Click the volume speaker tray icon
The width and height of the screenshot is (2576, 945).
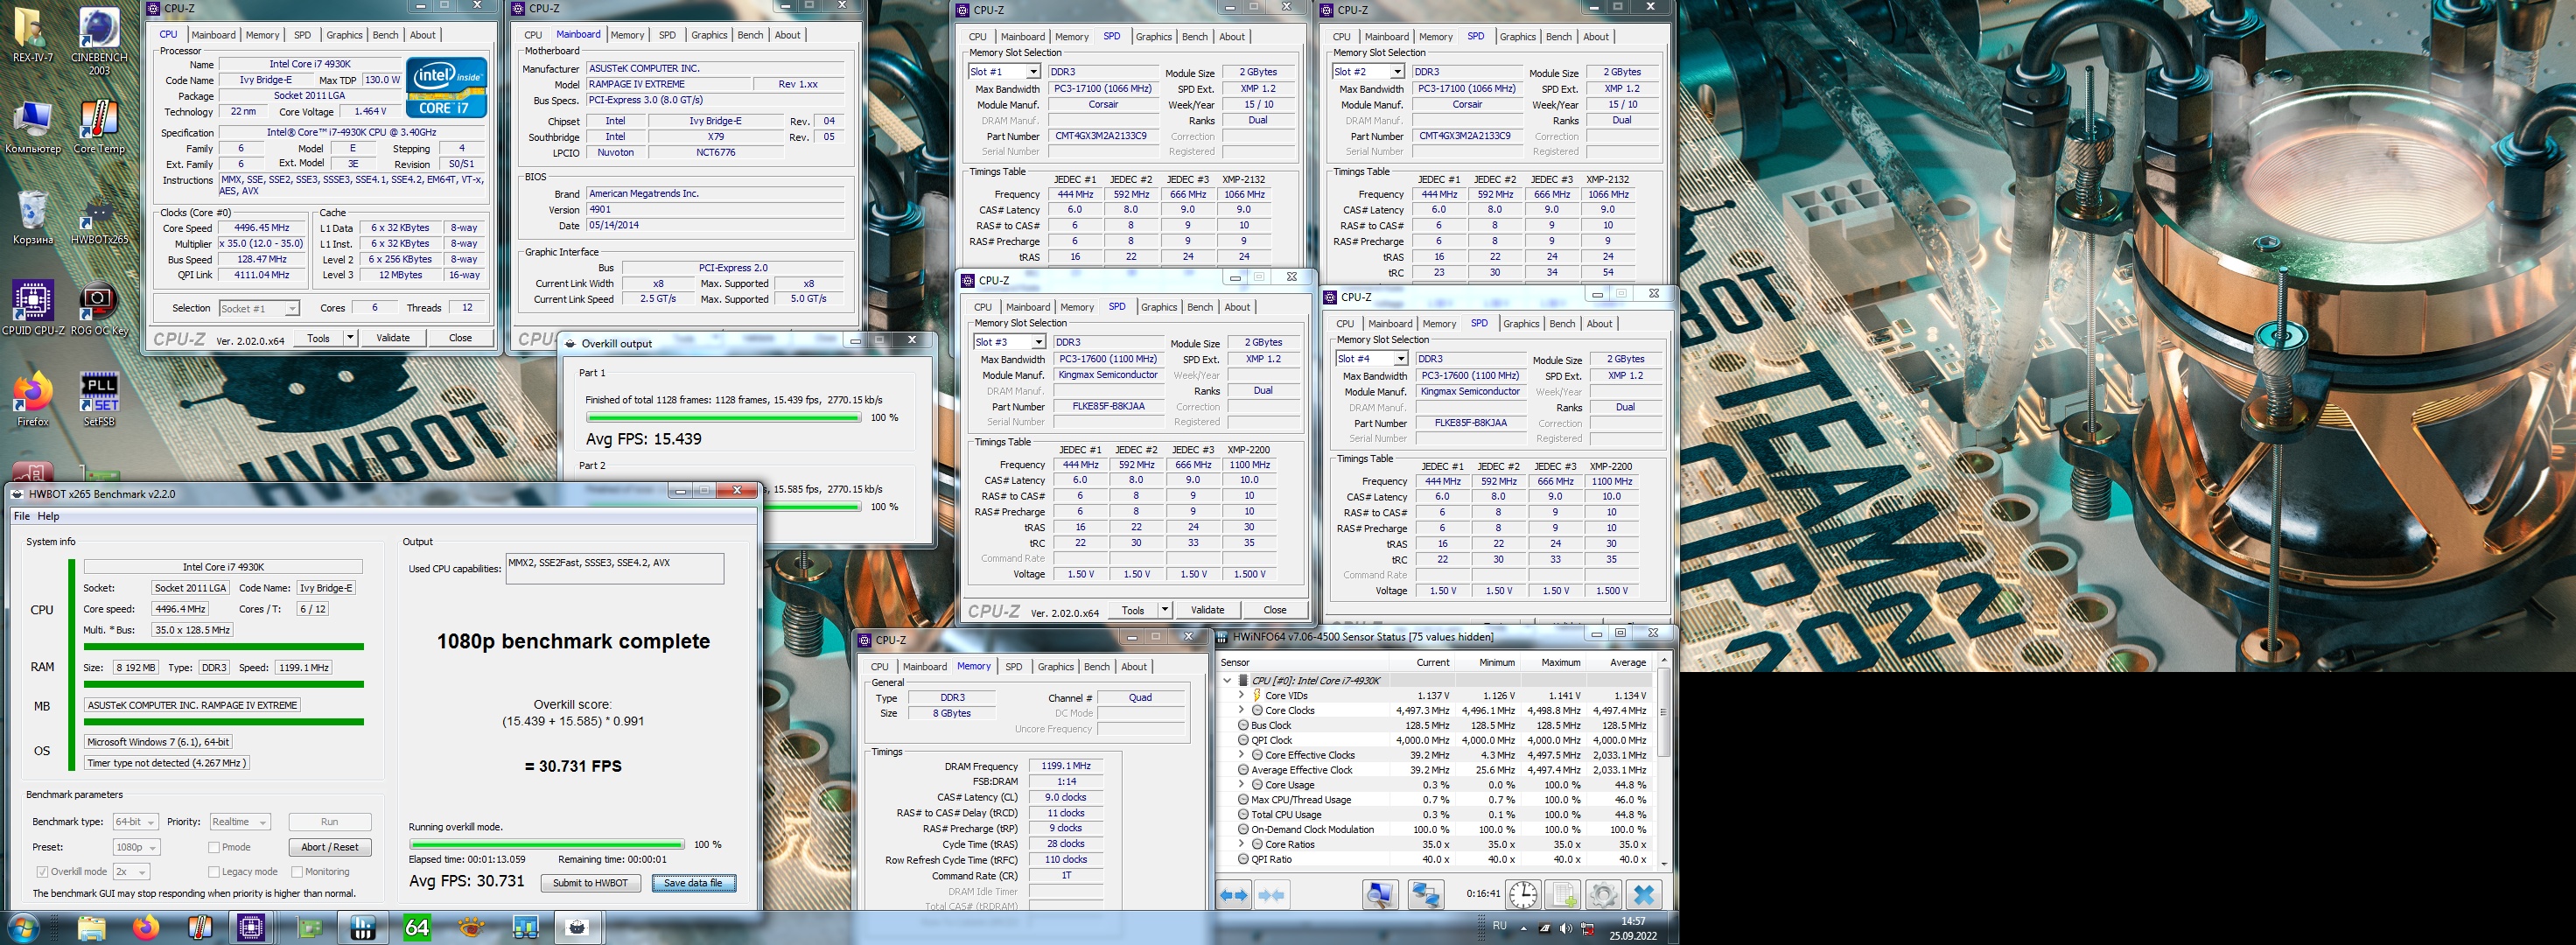1566,929
